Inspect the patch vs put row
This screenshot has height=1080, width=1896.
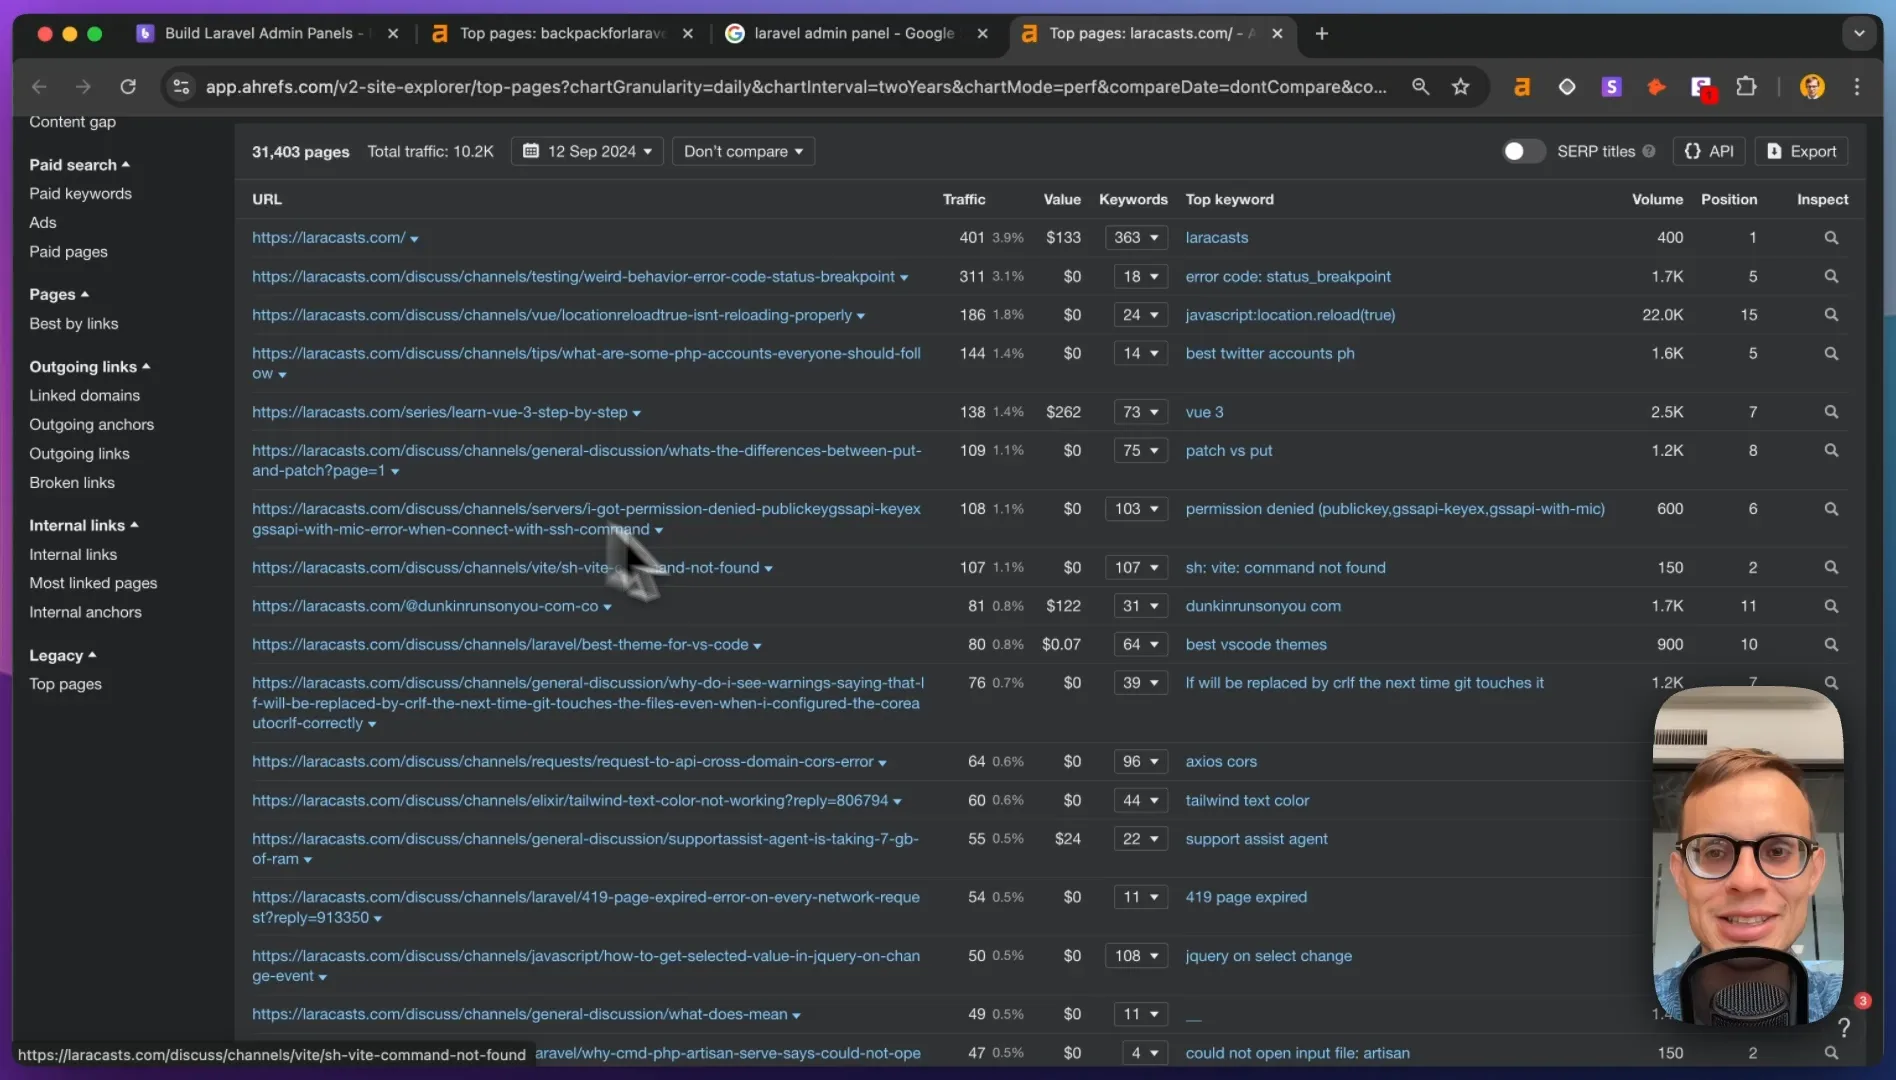1830,451
